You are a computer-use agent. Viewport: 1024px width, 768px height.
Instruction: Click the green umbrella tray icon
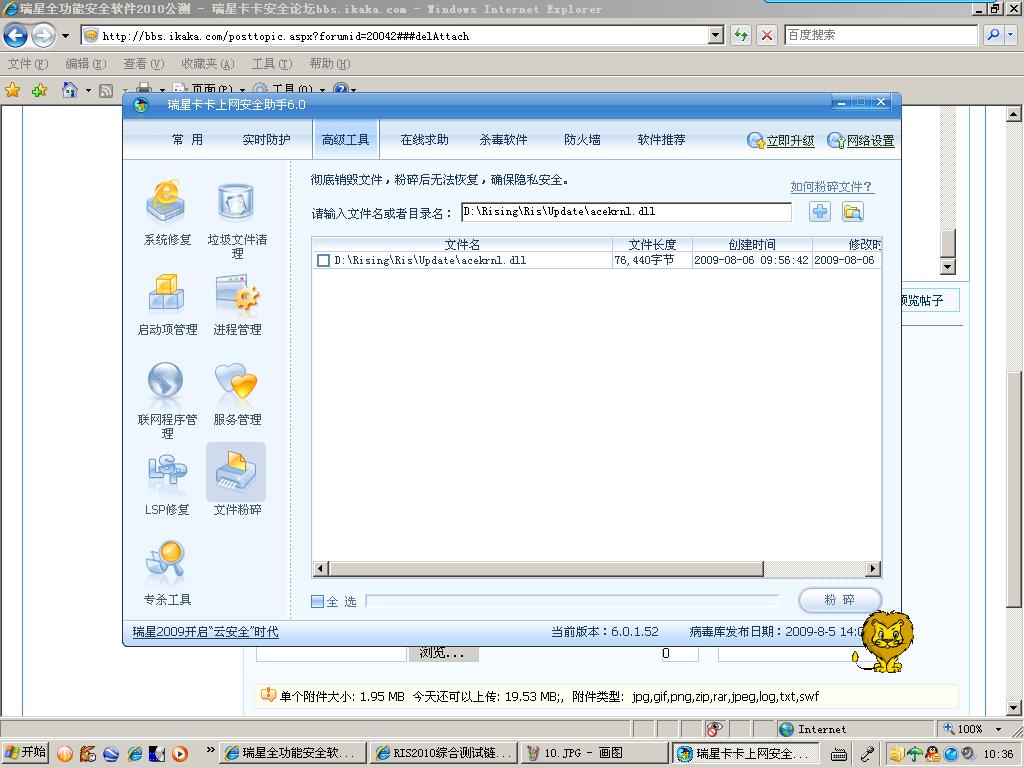[x=915, y=754]
